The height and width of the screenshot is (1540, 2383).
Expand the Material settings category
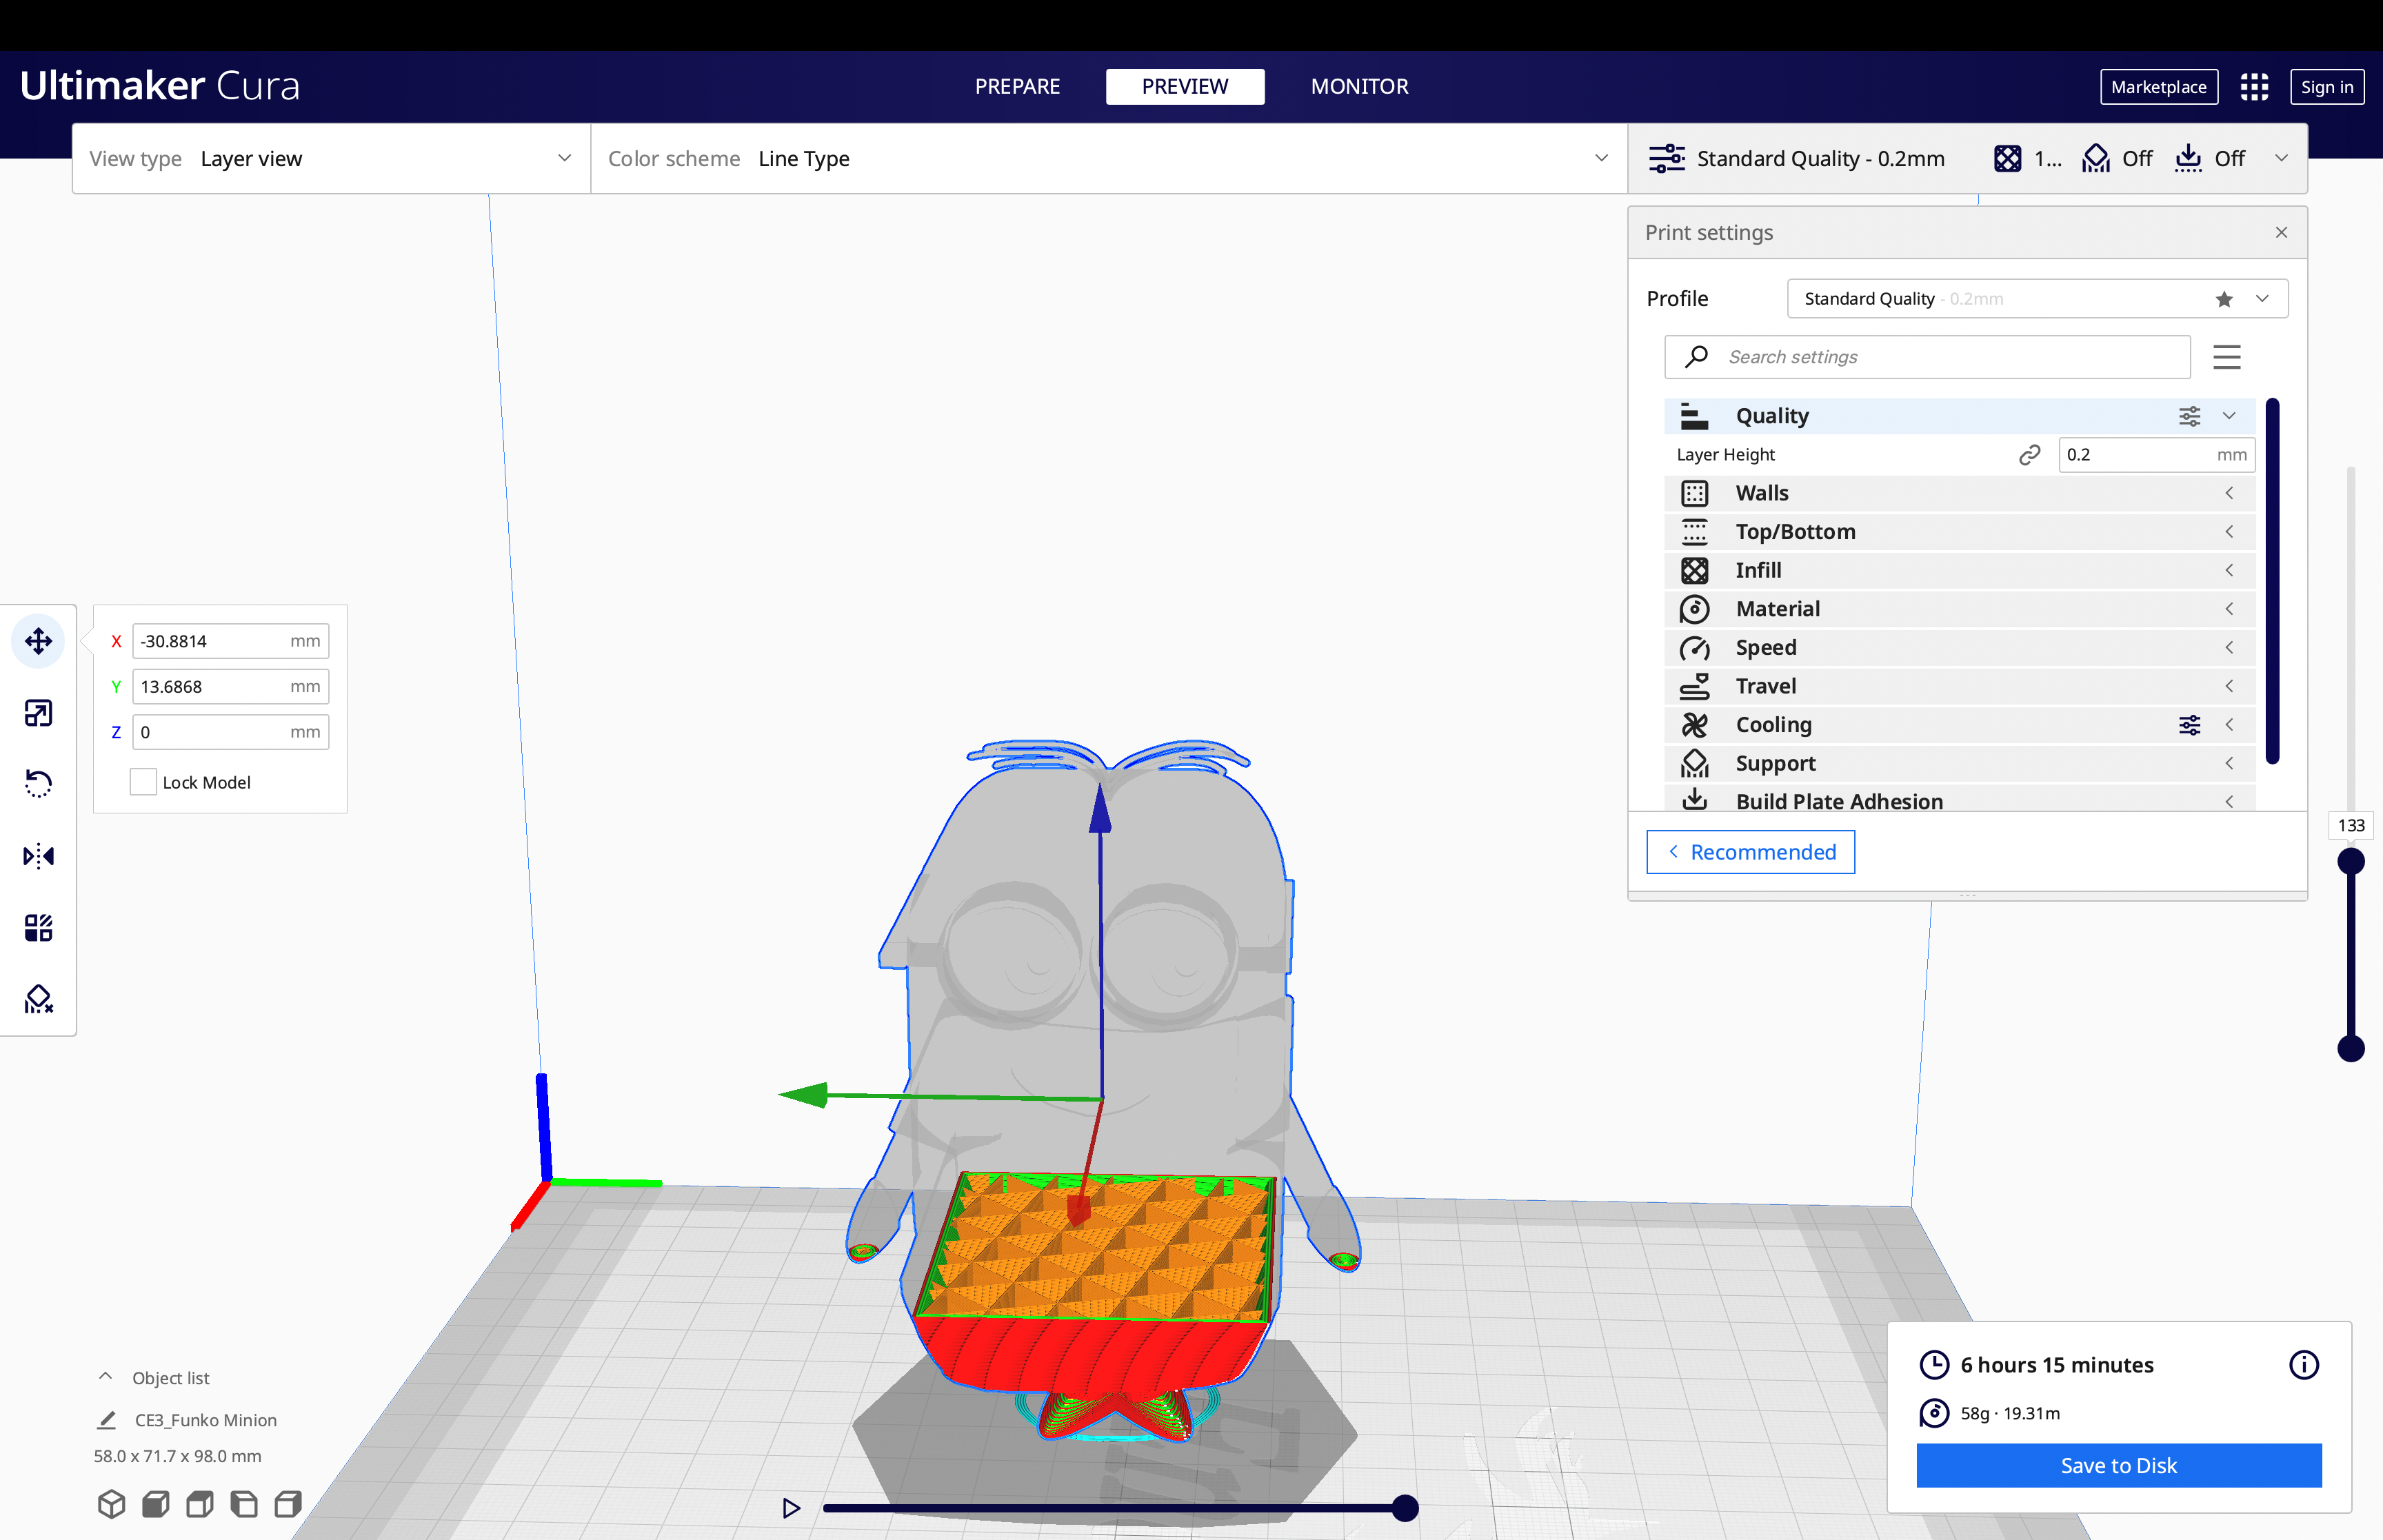coord(1959,609)
